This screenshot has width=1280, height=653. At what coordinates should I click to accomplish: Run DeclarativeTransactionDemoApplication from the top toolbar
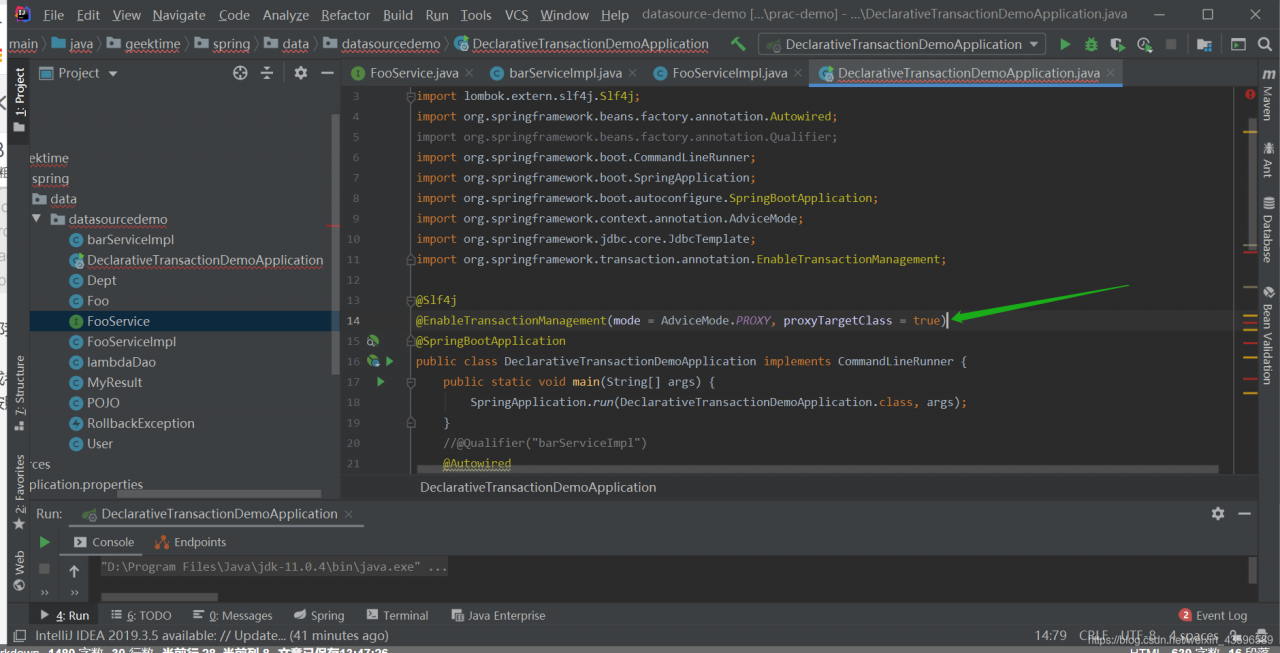point(1065,44)
